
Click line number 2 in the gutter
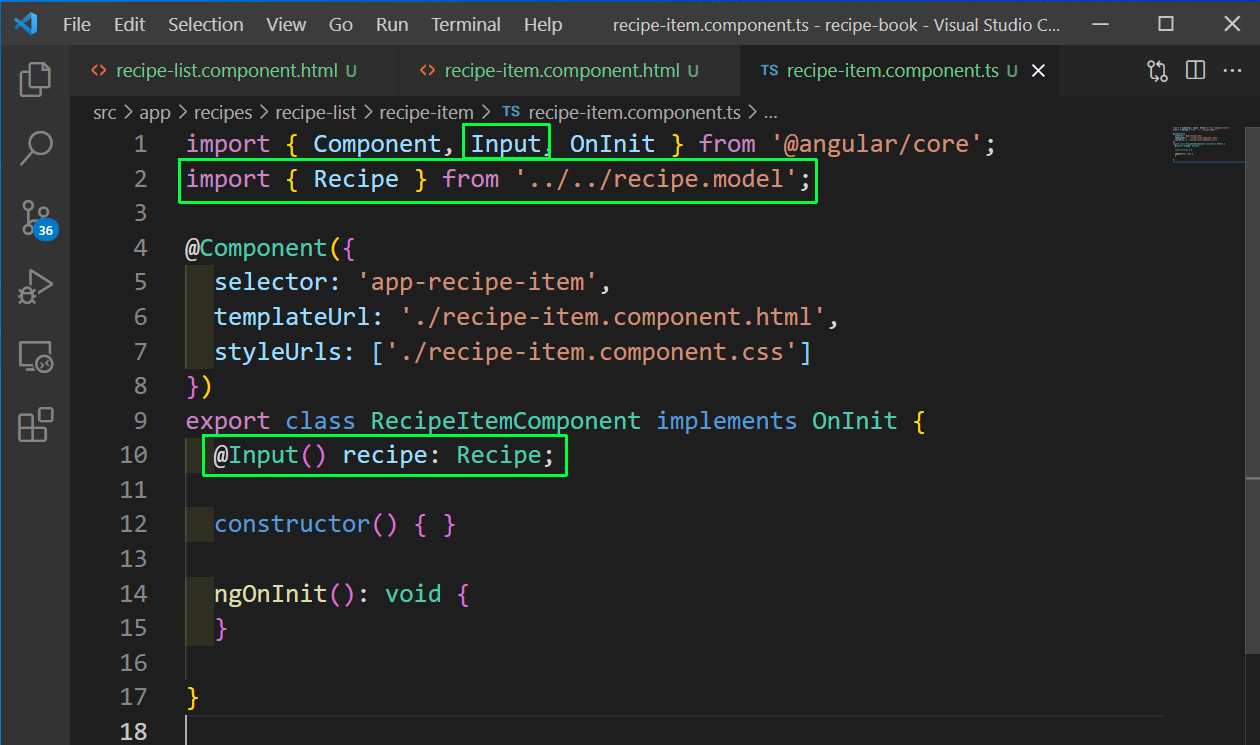pos(140,179)
